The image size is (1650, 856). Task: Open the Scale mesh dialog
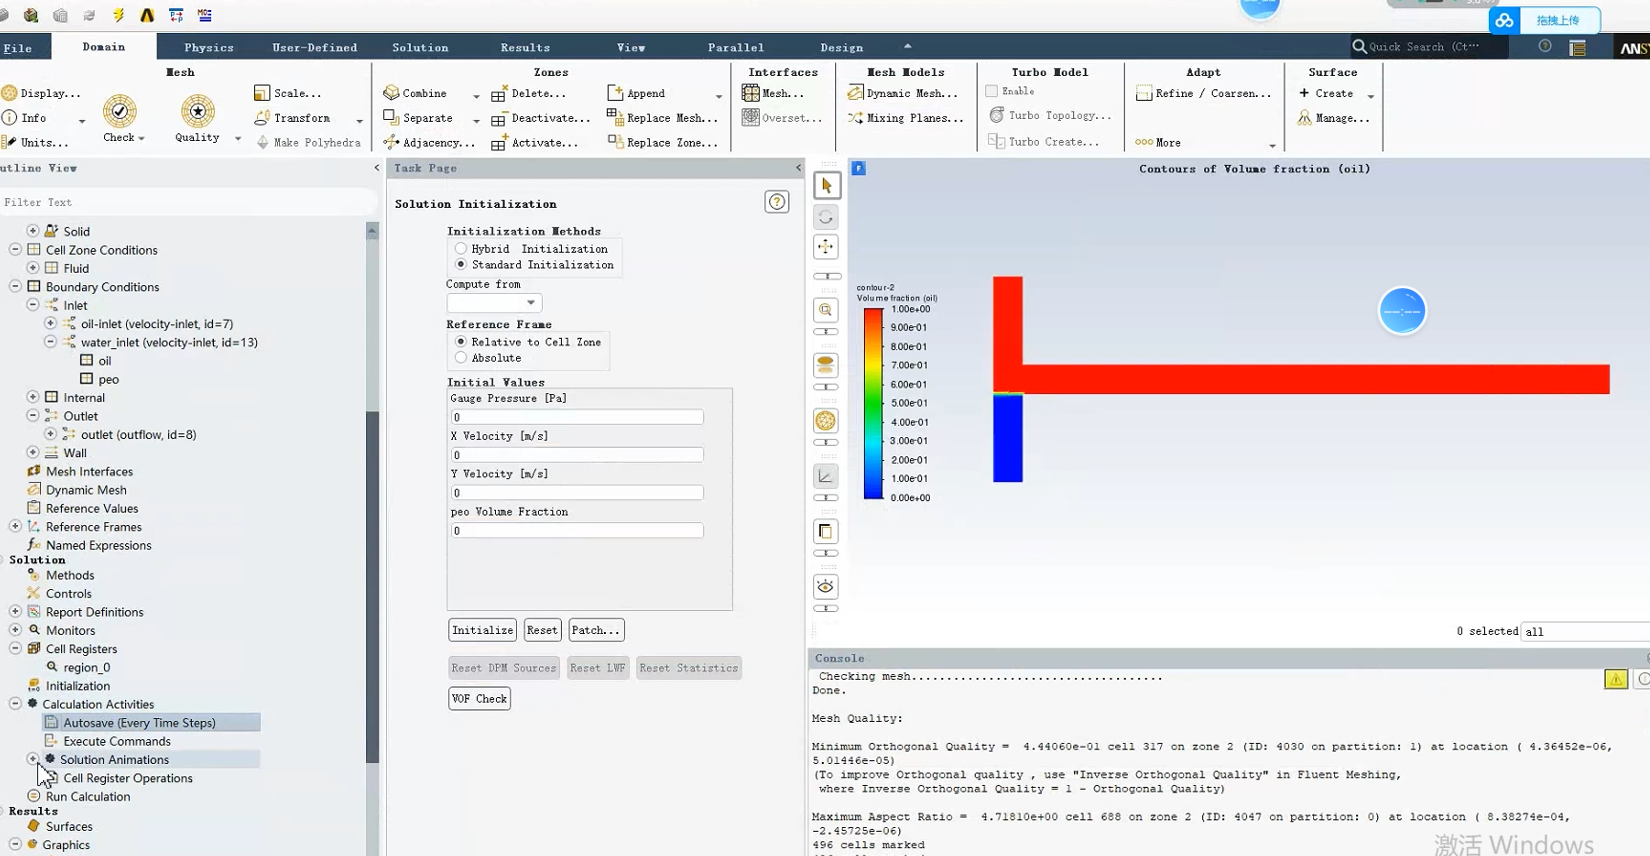(x=288, y=93)
